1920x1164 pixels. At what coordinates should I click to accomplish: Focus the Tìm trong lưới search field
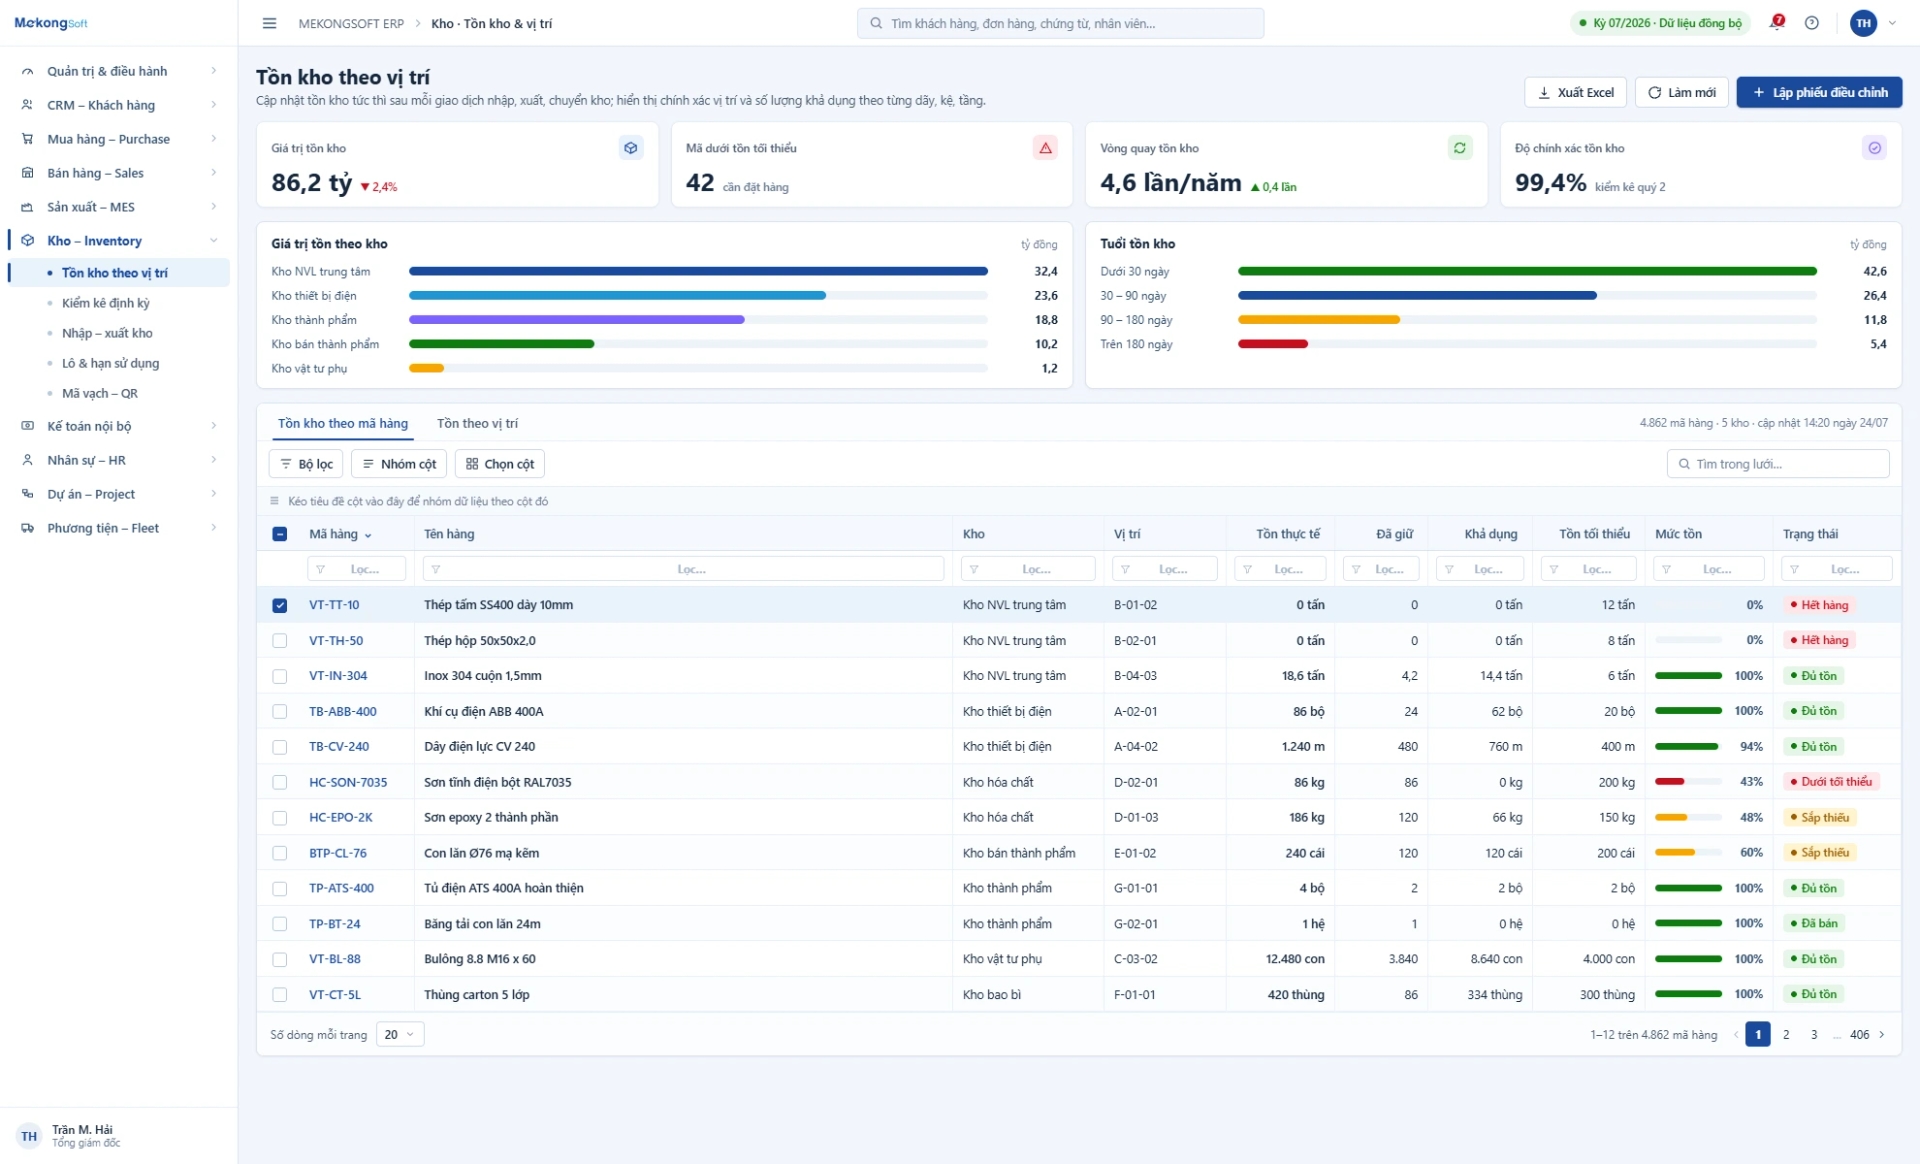point(1778,464)
